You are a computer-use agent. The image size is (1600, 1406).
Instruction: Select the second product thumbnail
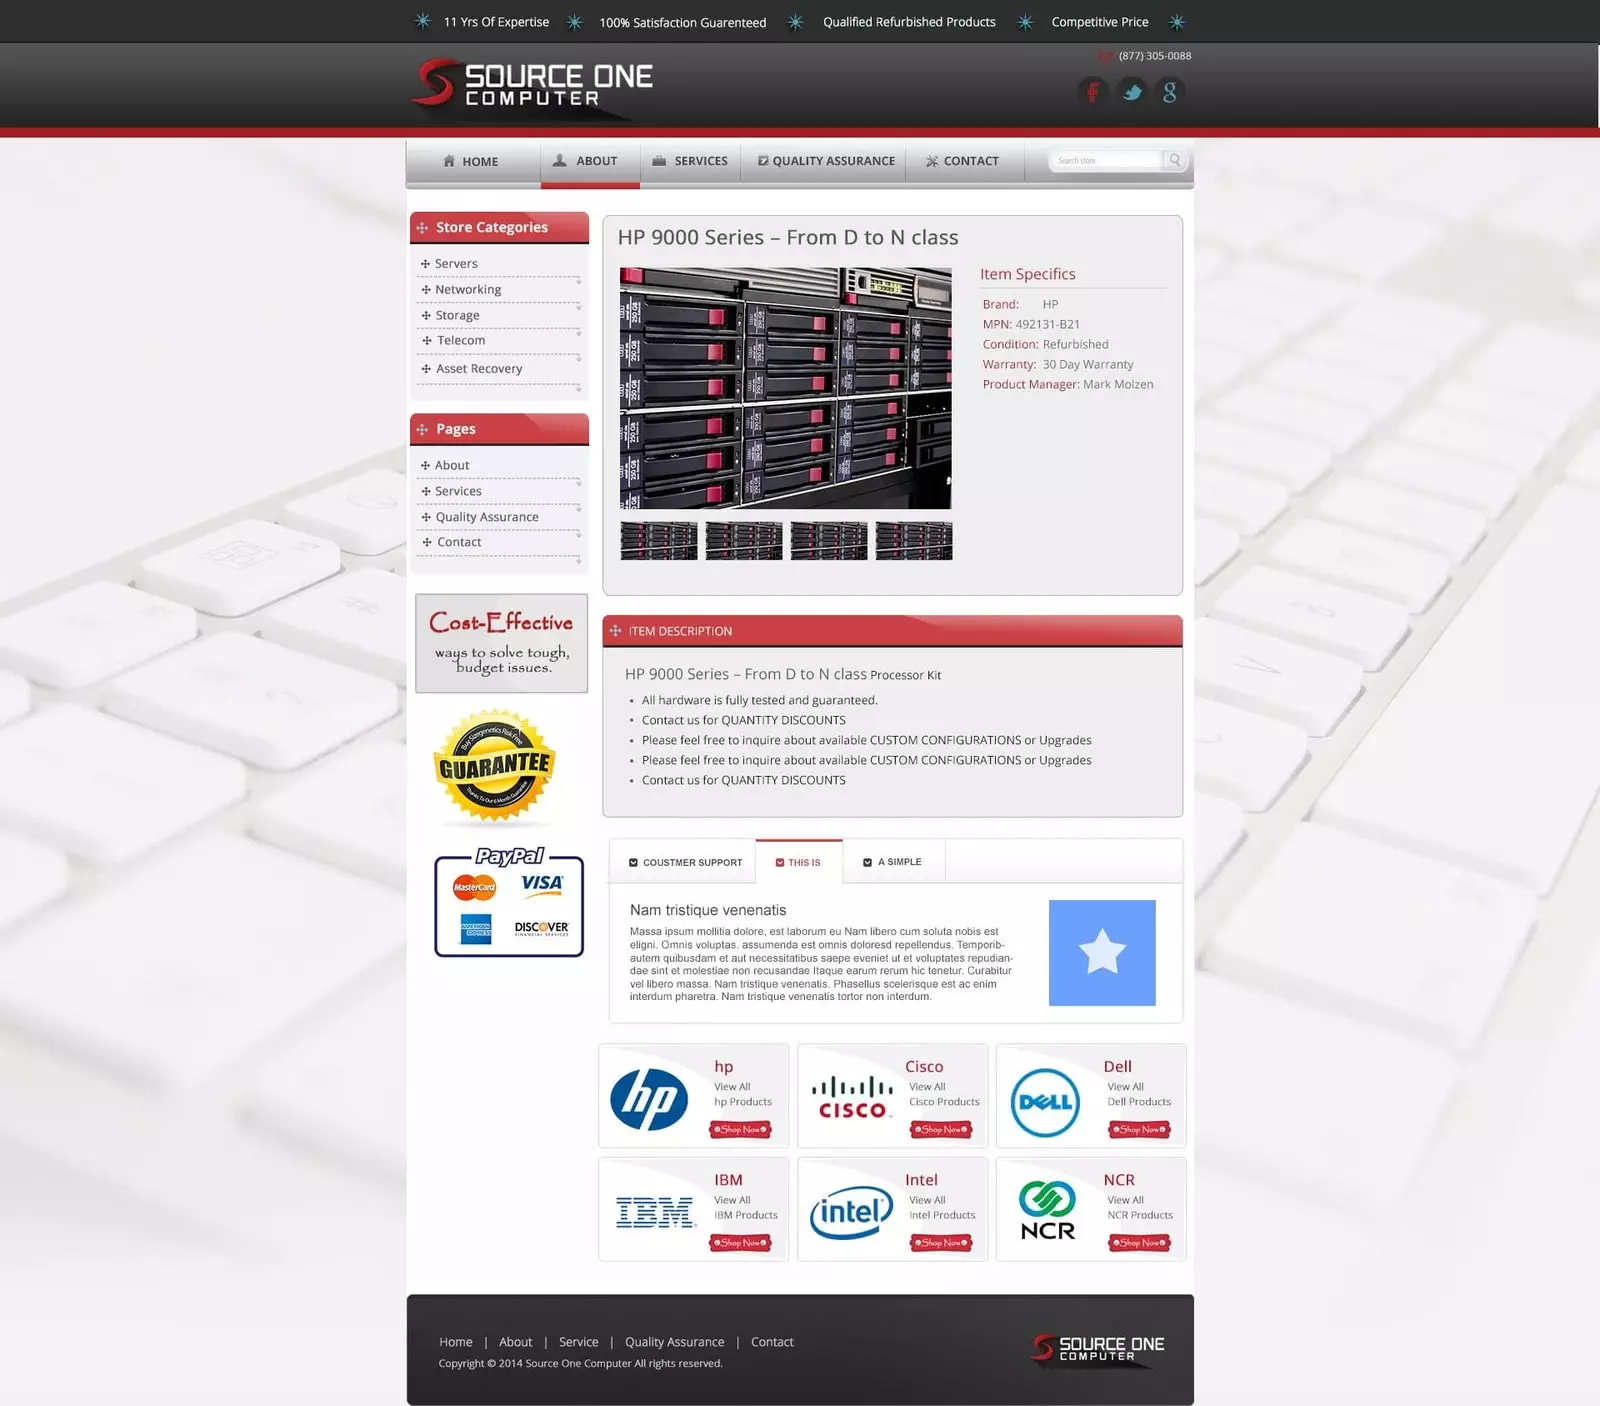click(744, 541)
